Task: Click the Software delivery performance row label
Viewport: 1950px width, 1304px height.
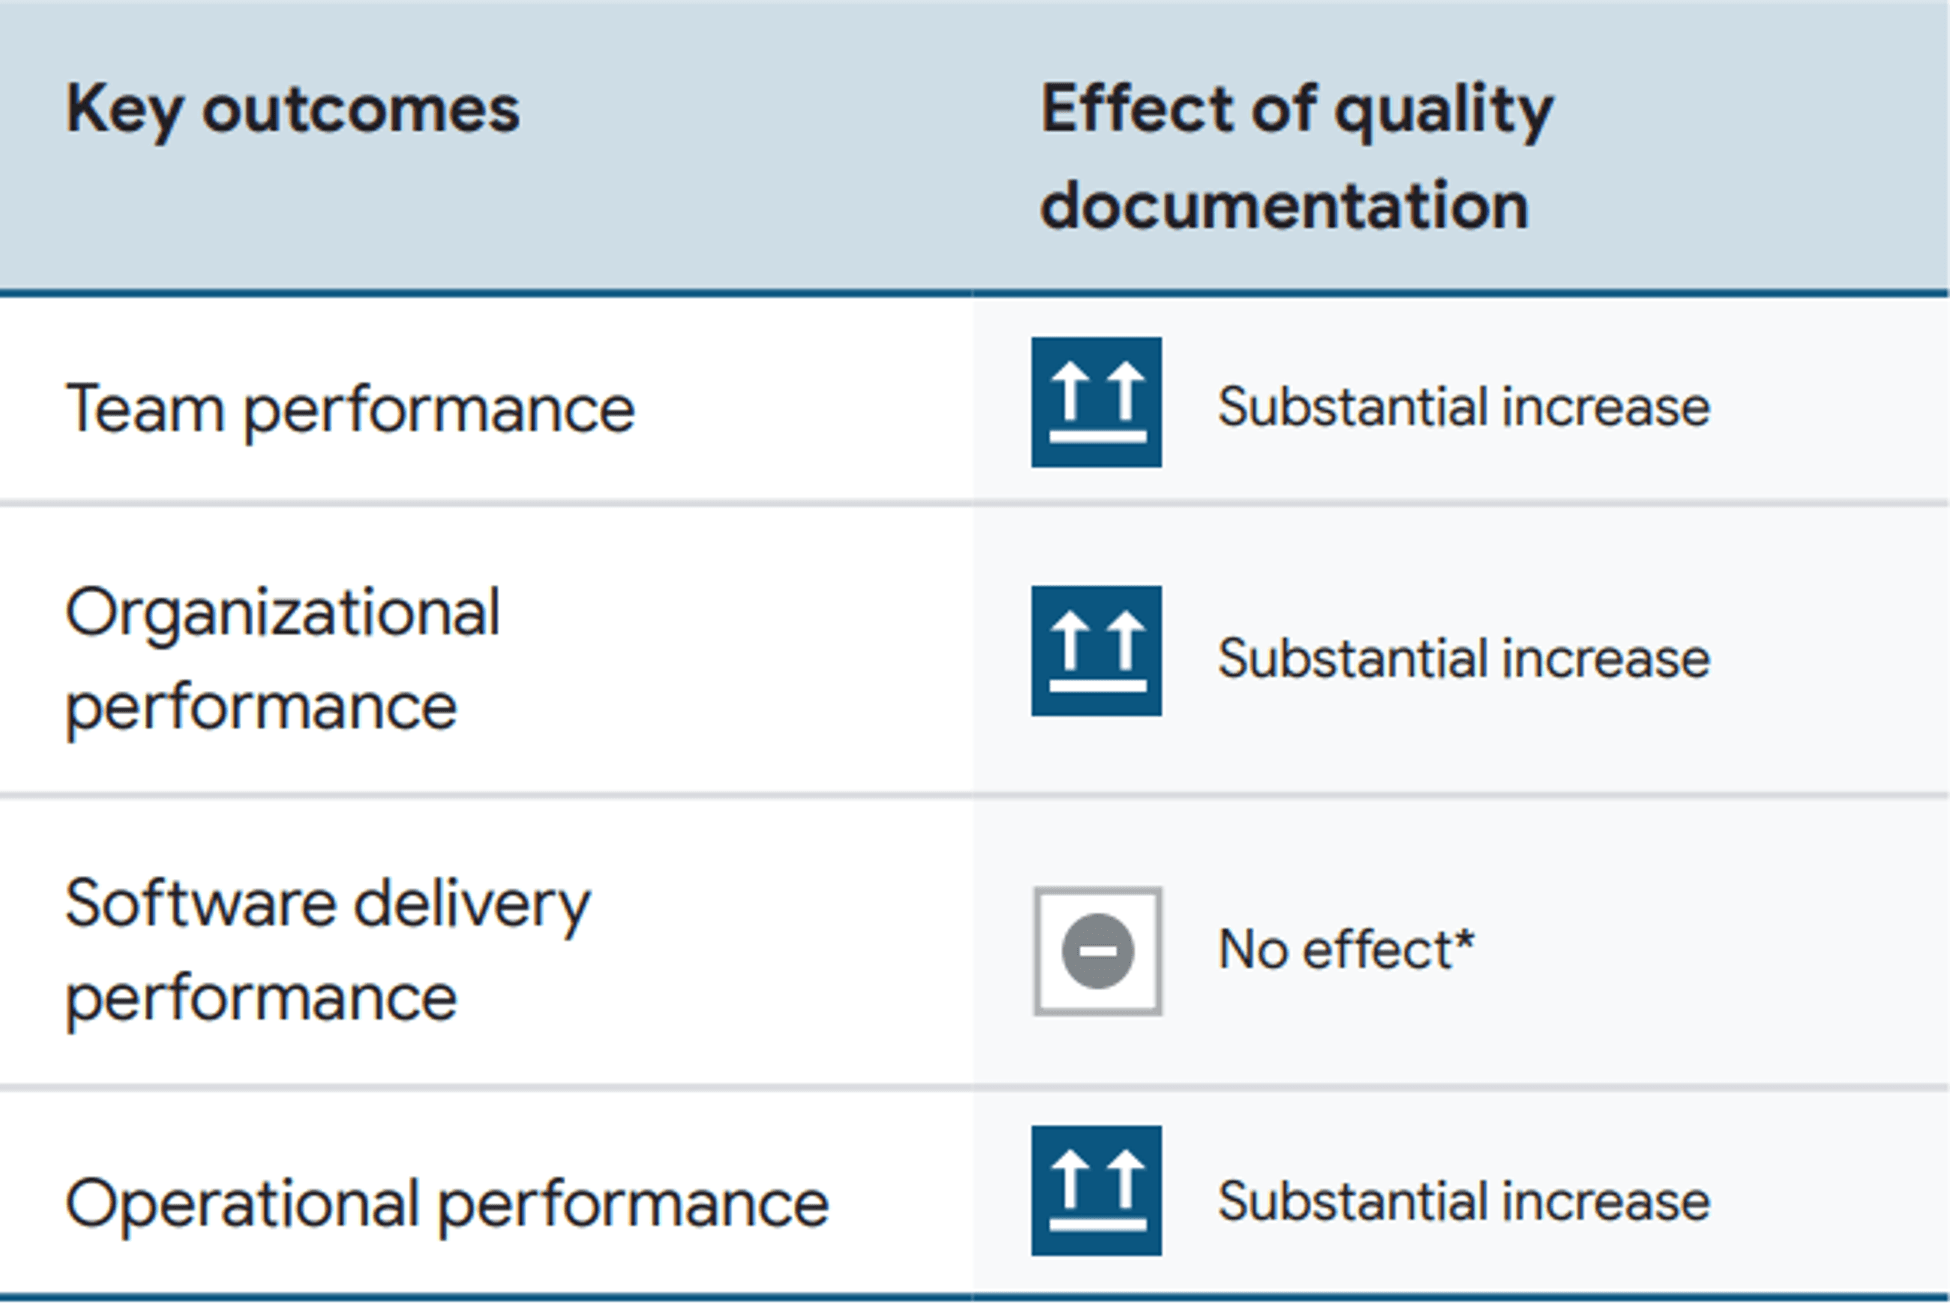Action: pos(328,950)
